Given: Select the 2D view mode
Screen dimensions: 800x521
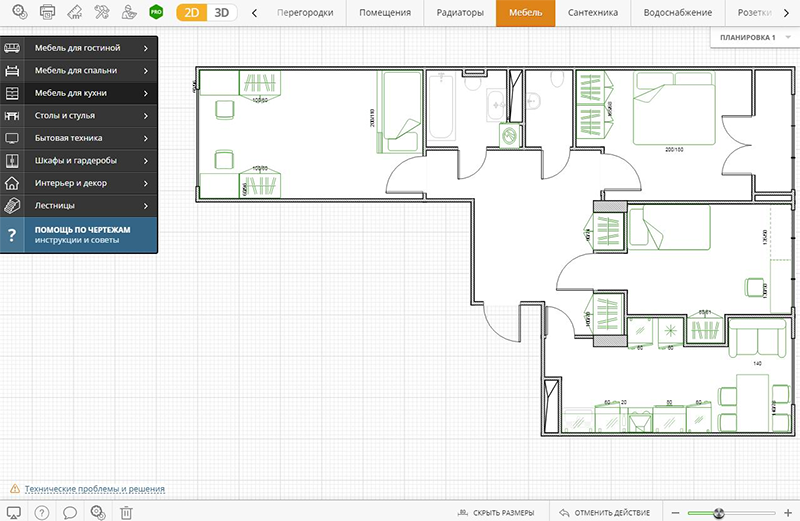Looking at the screenshot, I should [192, 13].
